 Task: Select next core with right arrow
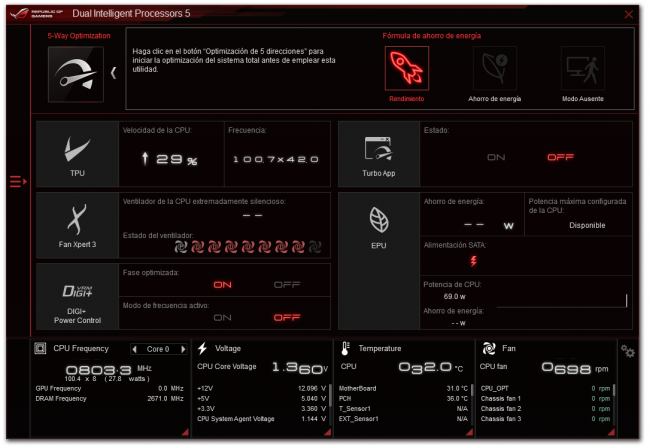(x=183, y=349)
